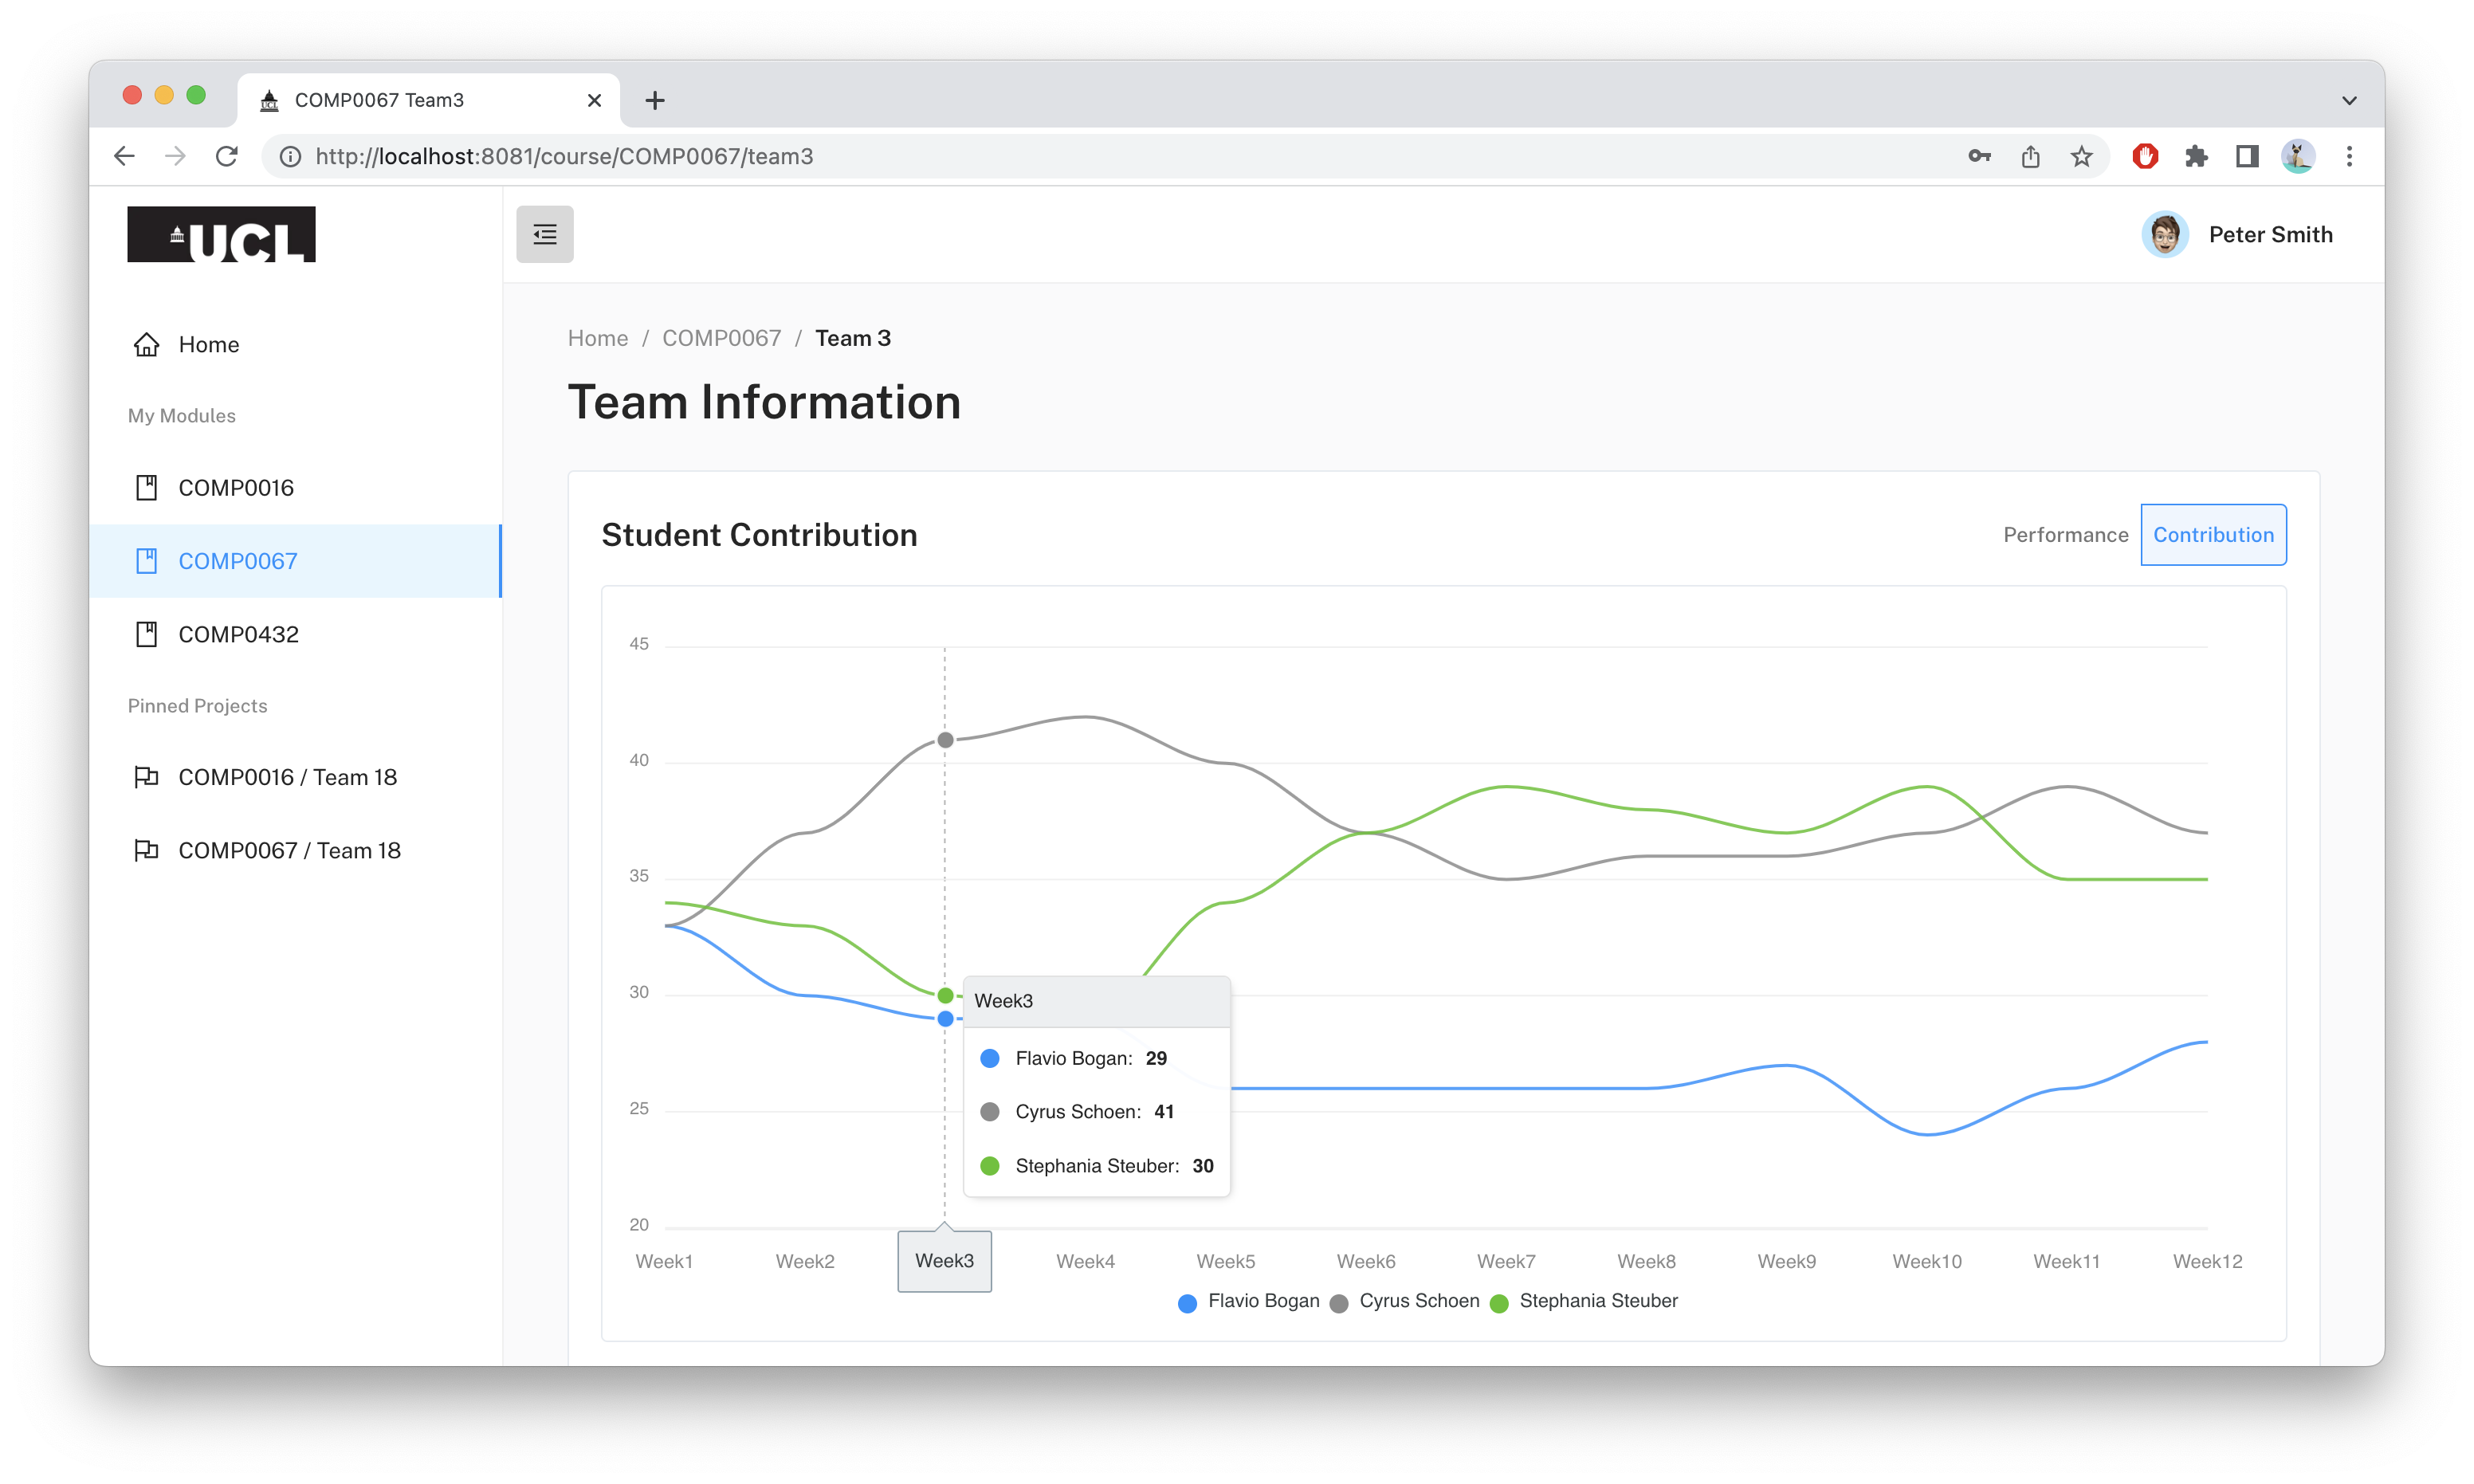The width and height of the screenshot is (2474, 1484).
Task: Toggle Flavio Bogan series in legend
Action: (x=1249, y=1301)
